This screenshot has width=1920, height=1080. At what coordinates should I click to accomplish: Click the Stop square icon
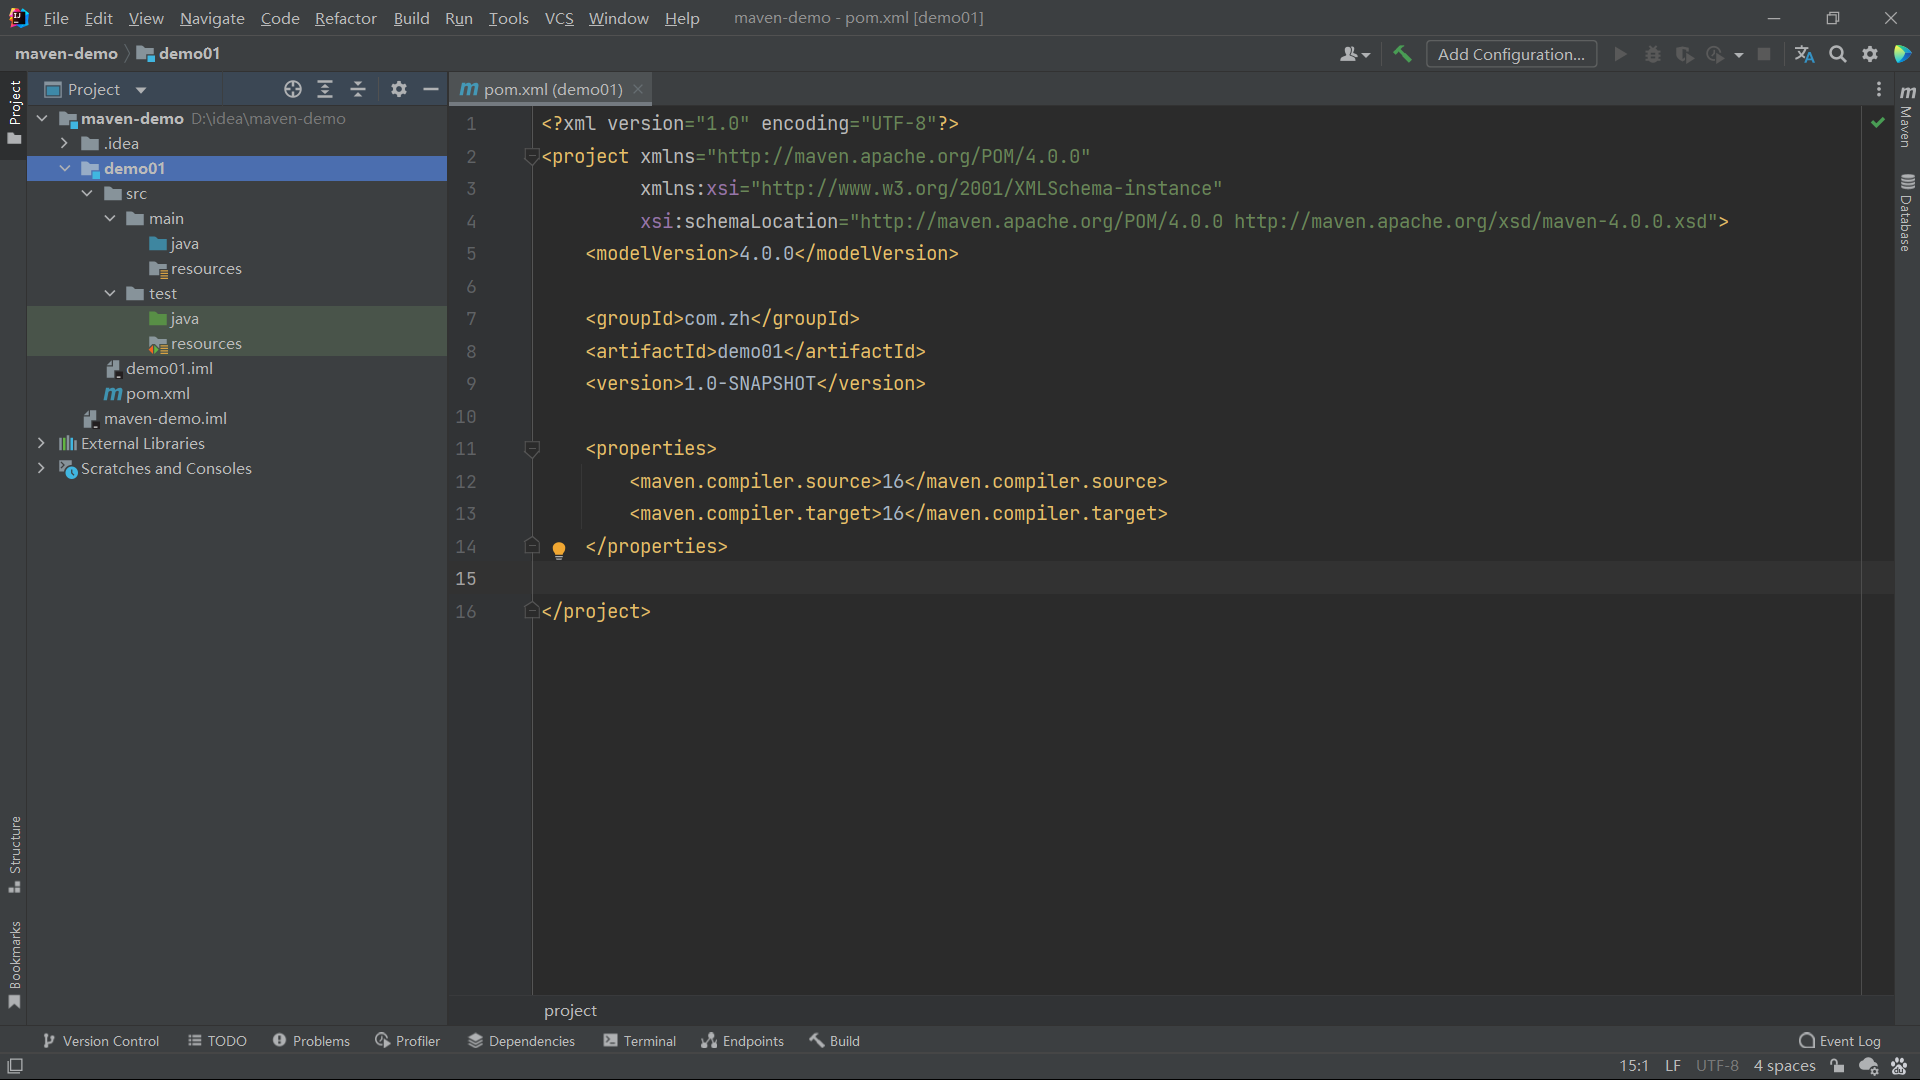1764,54
